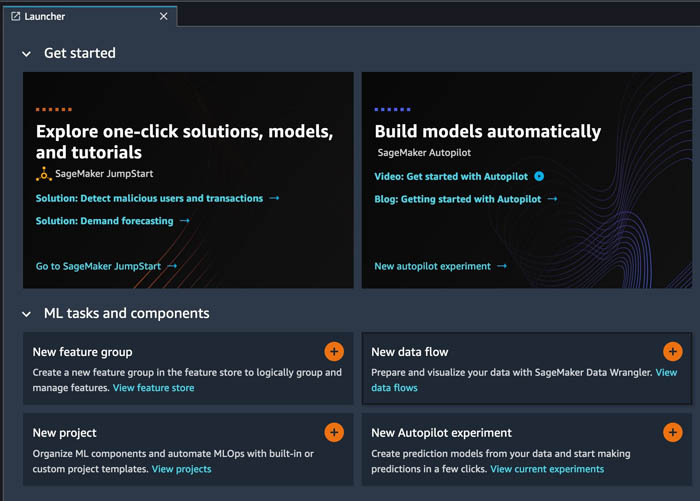The image size is (700, 501).
Task: Close the Launcher tab
Action: (x=163, y=17)
